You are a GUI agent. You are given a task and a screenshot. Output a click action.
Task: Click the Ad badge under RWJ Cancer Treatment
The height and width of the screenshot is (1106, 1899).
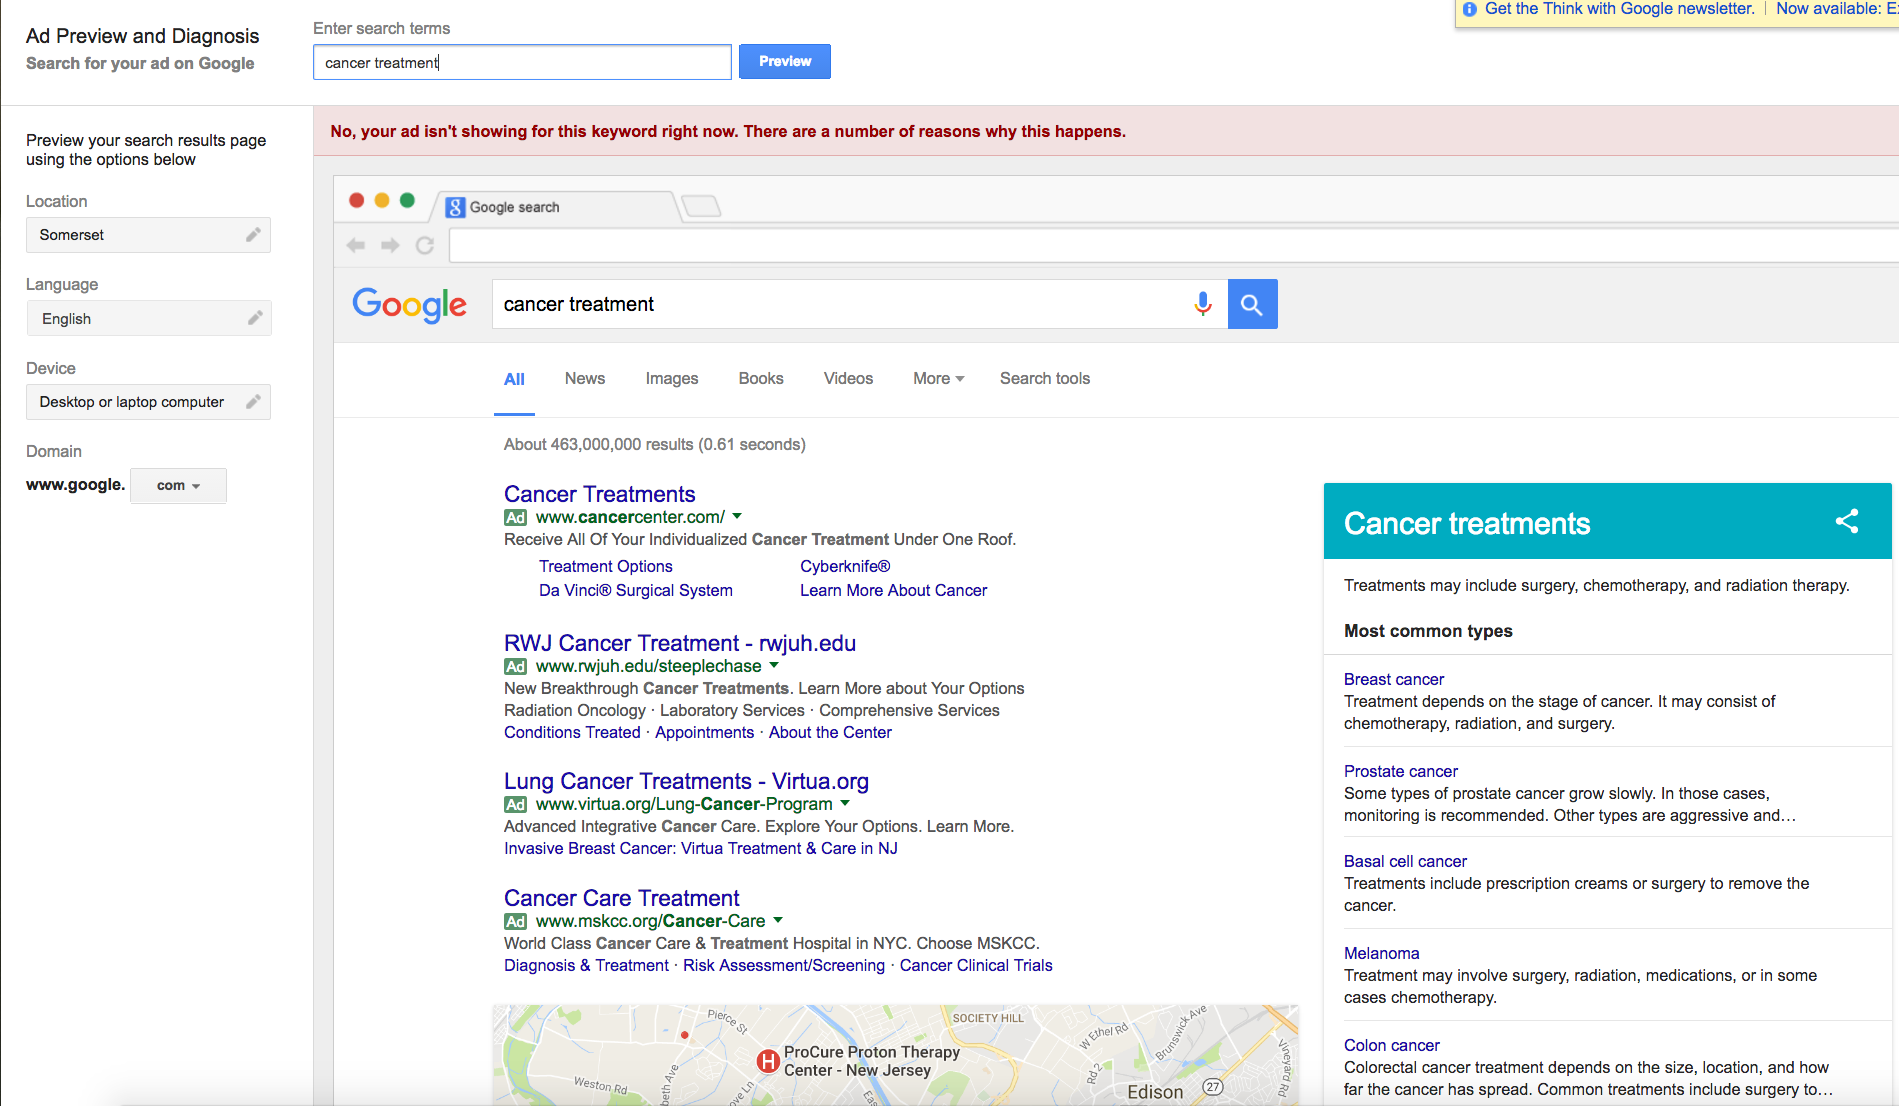(515, 667)
